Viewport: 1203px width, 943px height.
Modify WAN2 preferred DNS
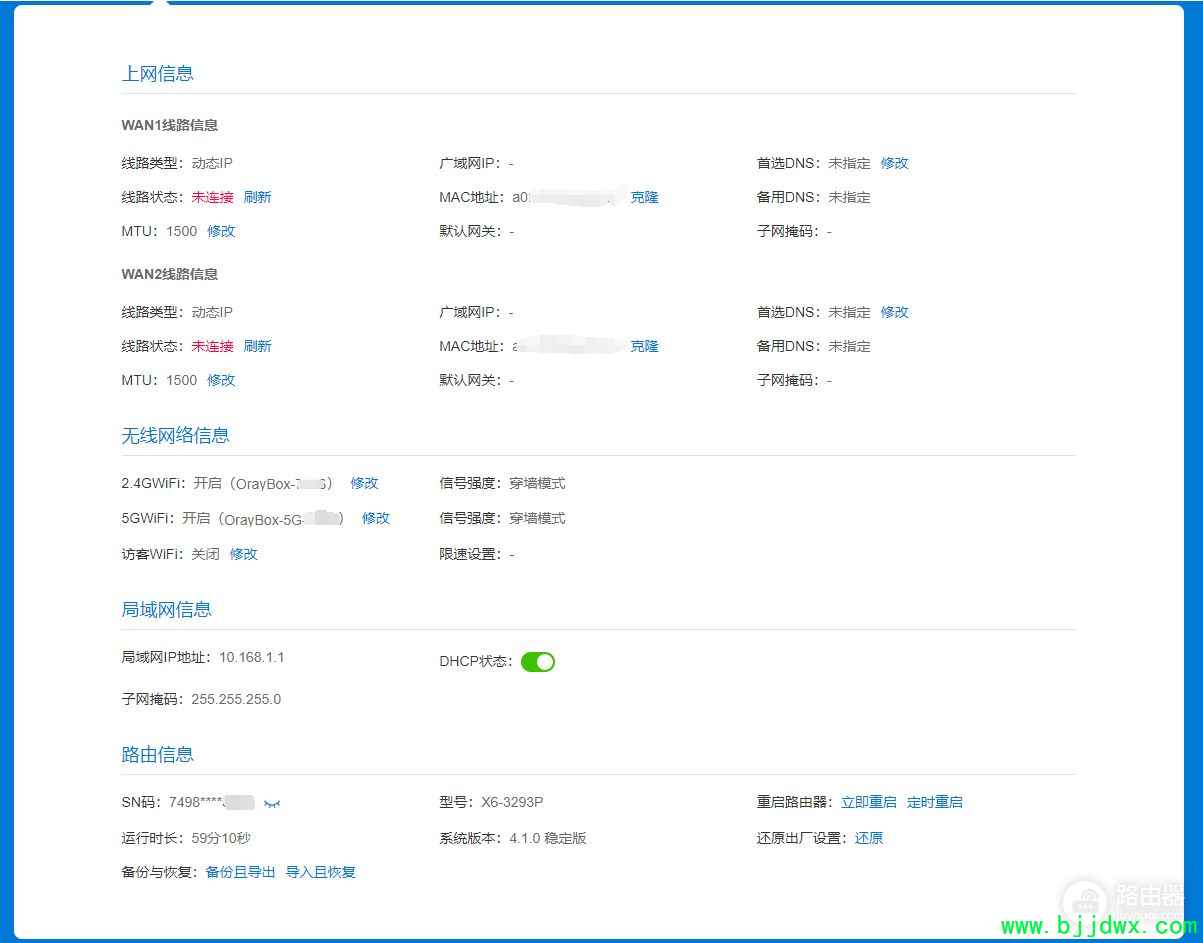click(894, 312)
